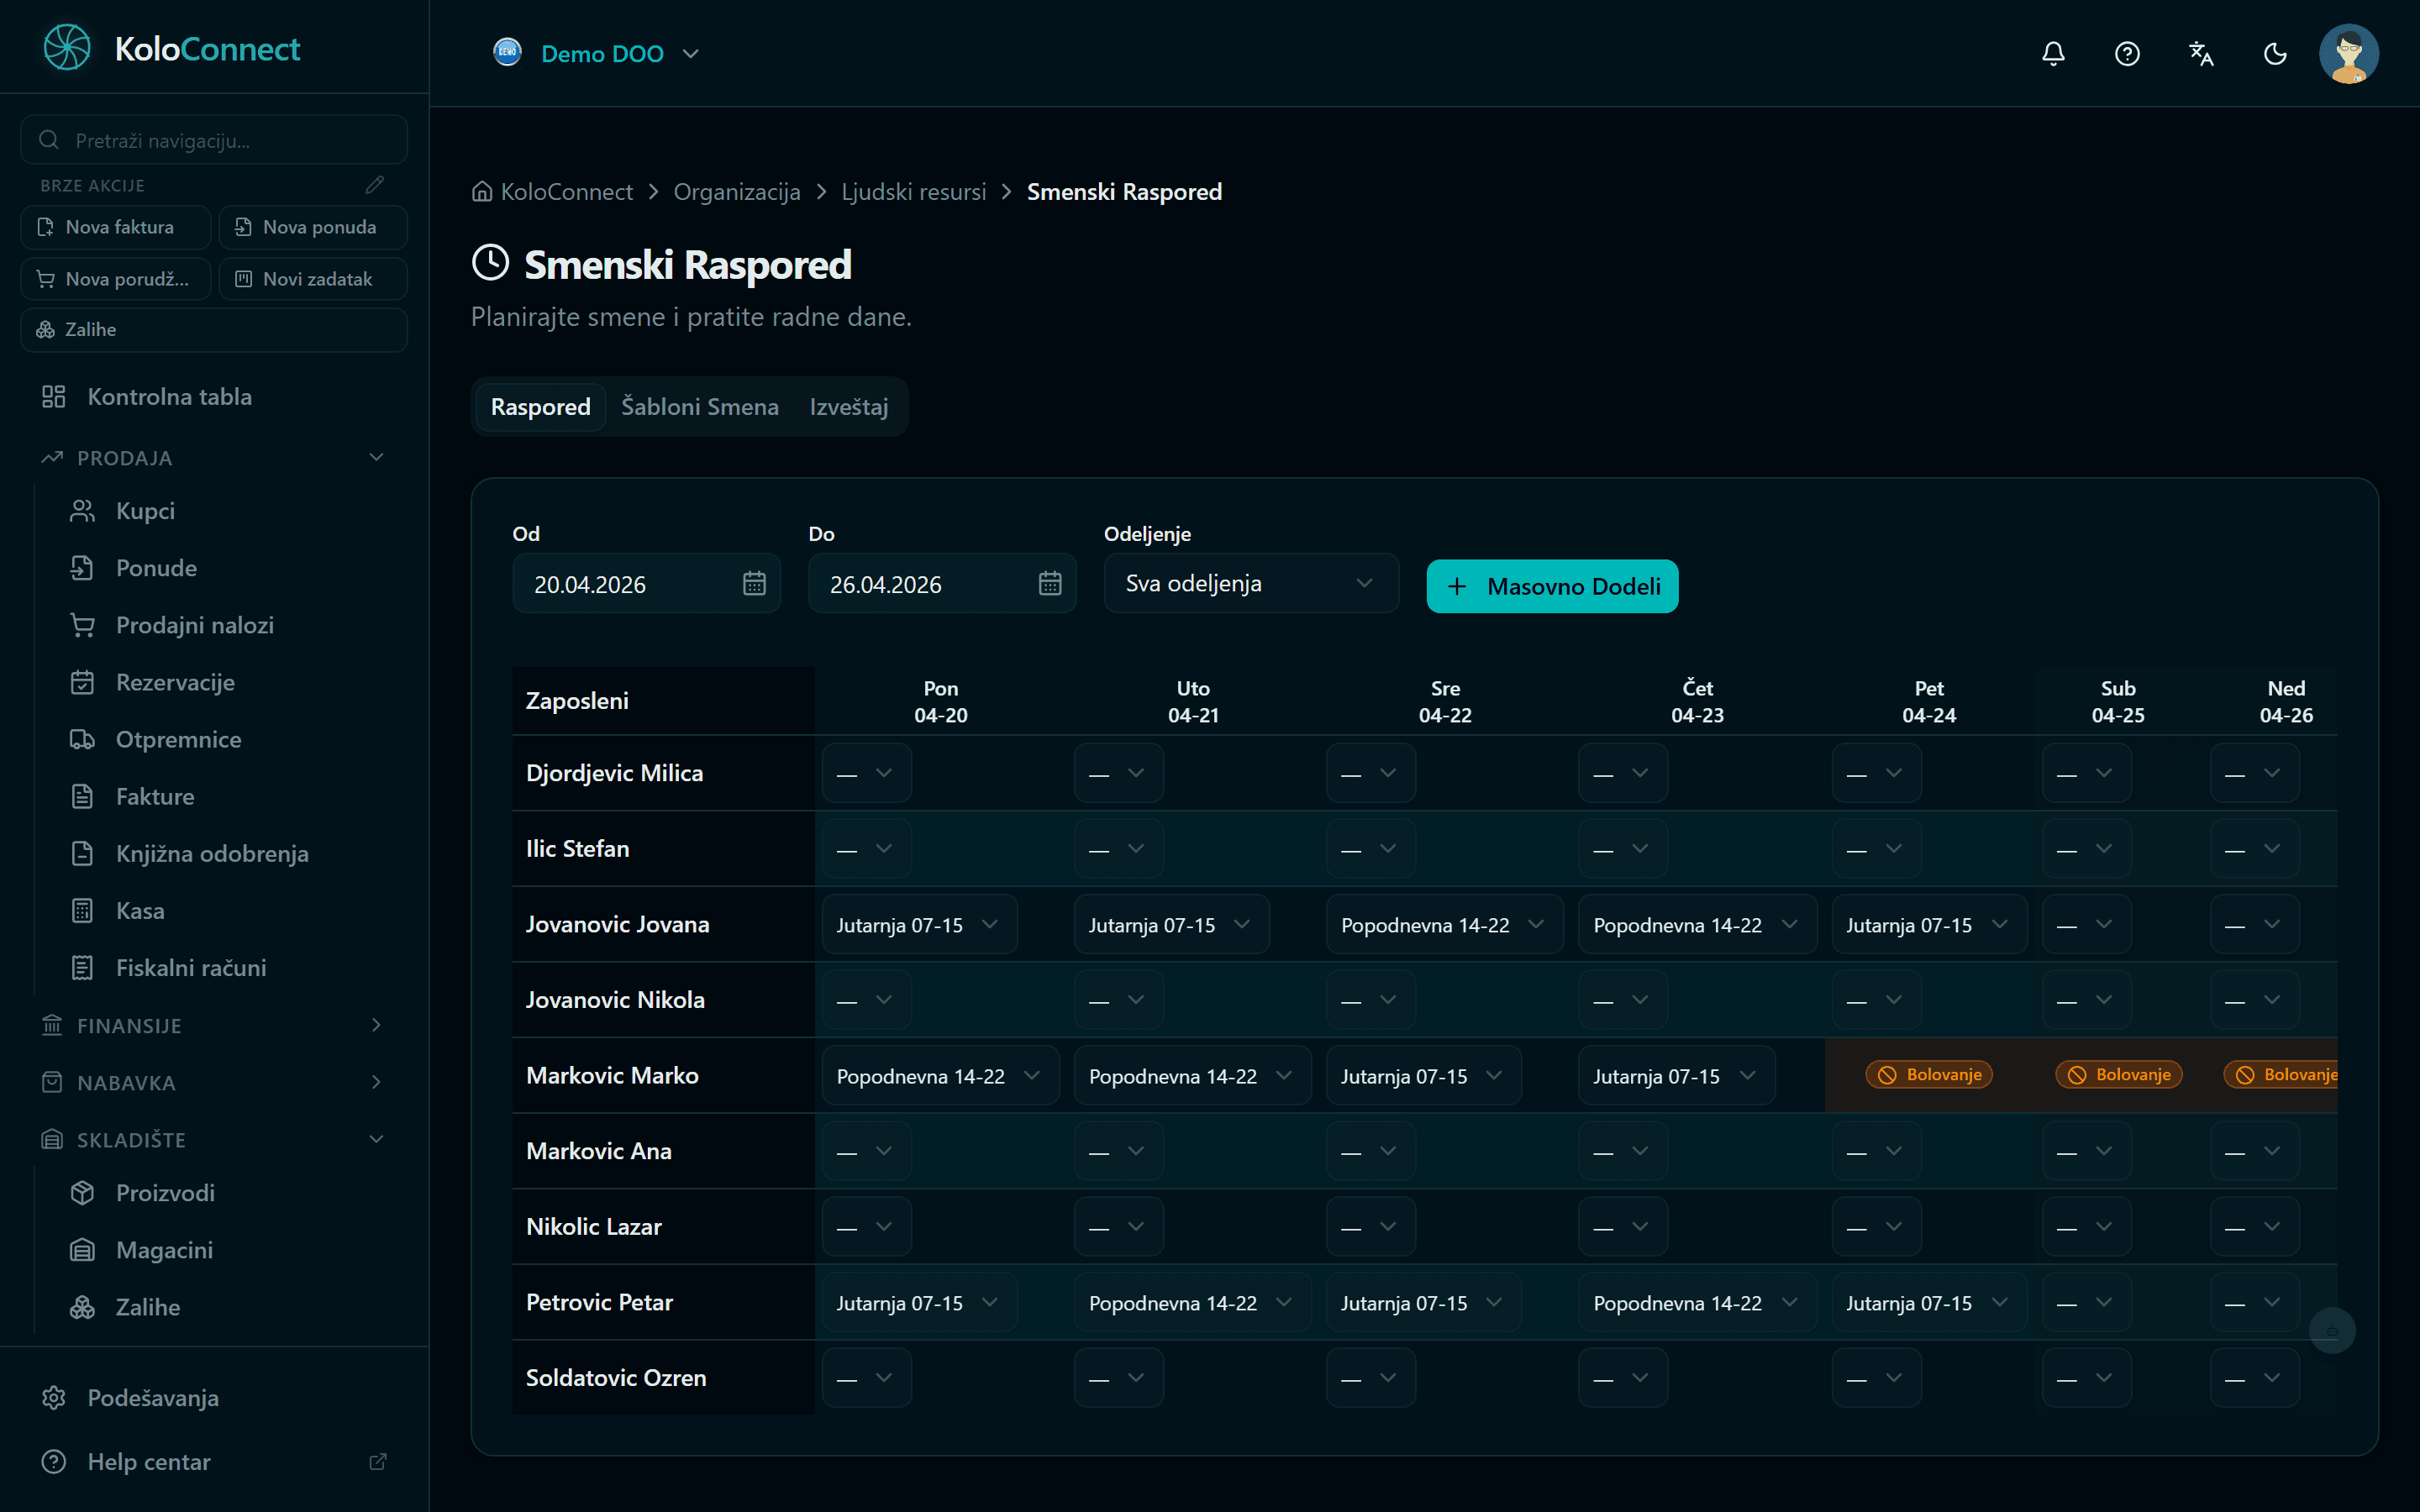Change Markovic Marko Tuesday Popodnevna shift
2420x1512 pixels.
click(x=1192, y=1076)
